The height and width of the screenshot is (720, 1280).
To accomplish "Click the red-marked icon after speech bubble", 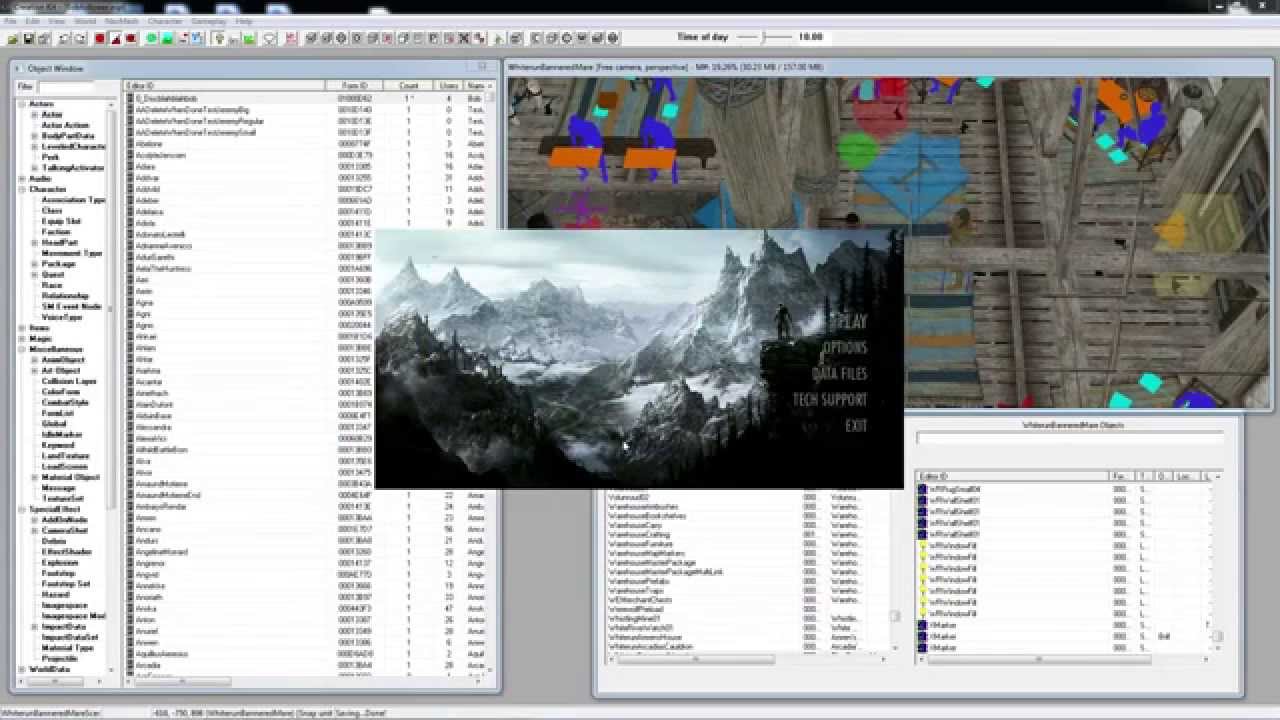I will pyautogui.click(x=290, y=38).
